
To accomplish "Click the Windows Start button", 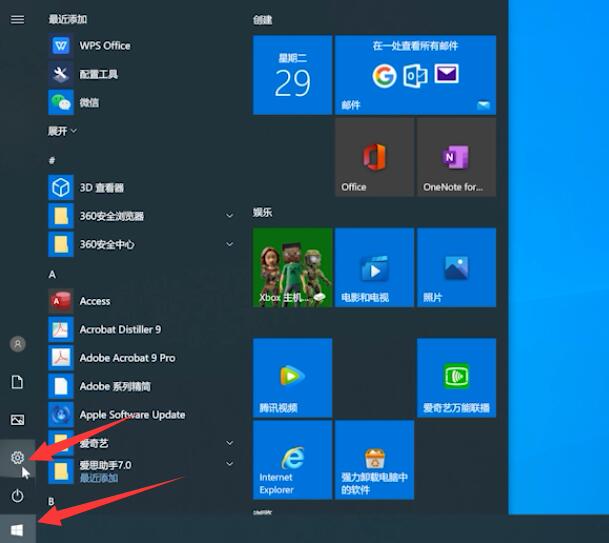I will (x=17, y=530).
